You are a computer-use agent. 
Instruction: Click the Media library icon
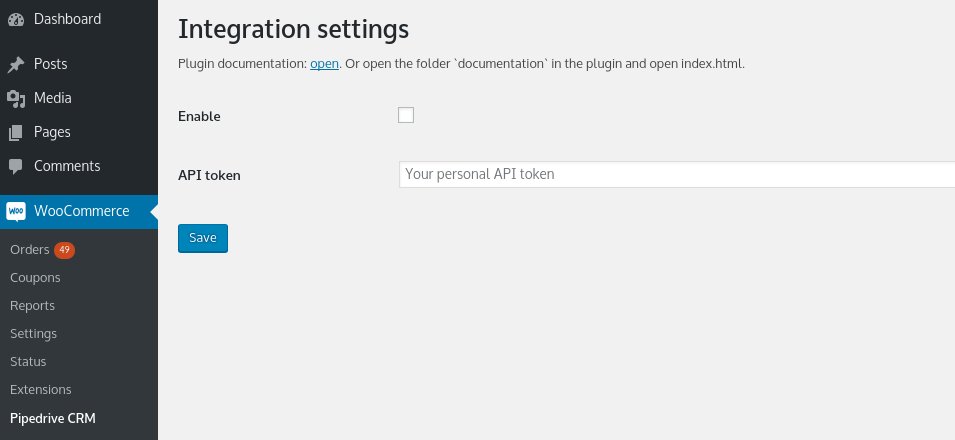coord(16,98)
